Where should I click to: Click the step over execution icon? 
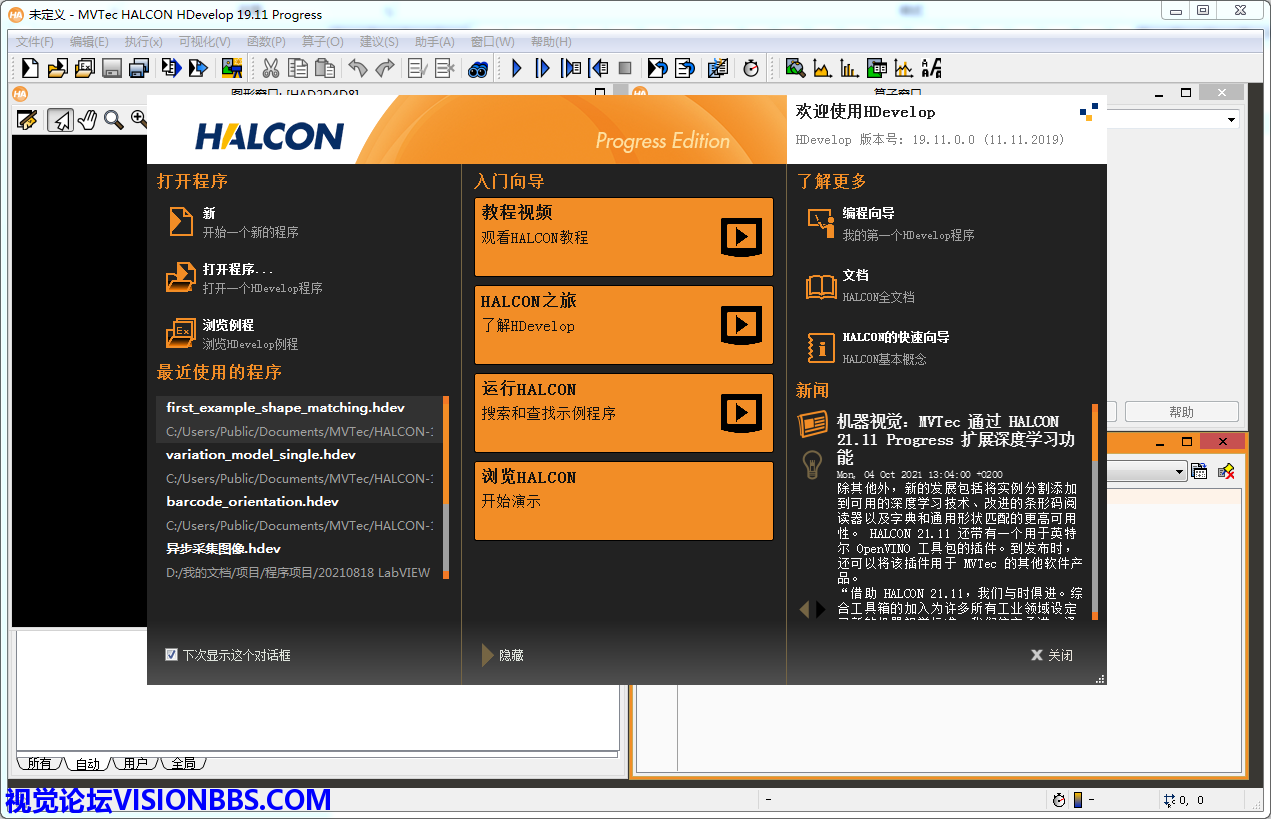543,68
